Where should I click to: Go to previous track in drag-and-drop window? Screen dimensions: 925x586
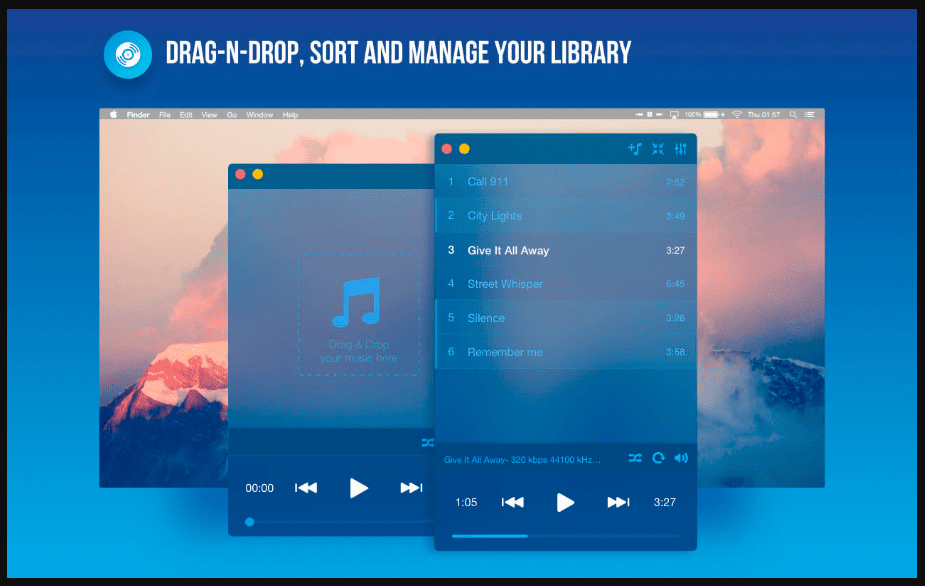pos(306,487)
